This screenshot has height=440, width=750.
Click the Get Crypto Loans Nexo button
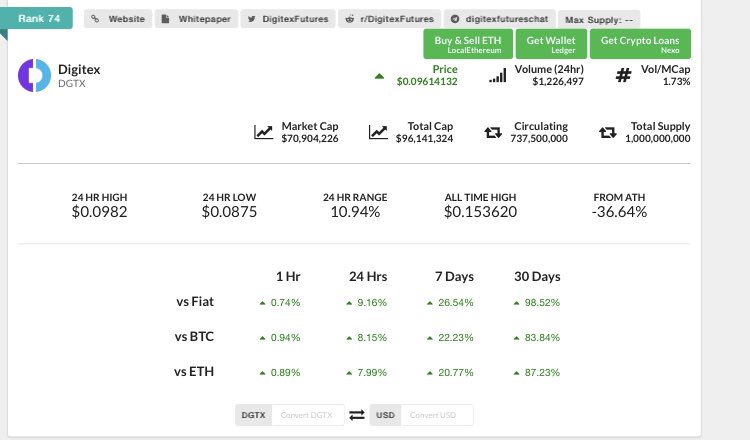(640, 44)
